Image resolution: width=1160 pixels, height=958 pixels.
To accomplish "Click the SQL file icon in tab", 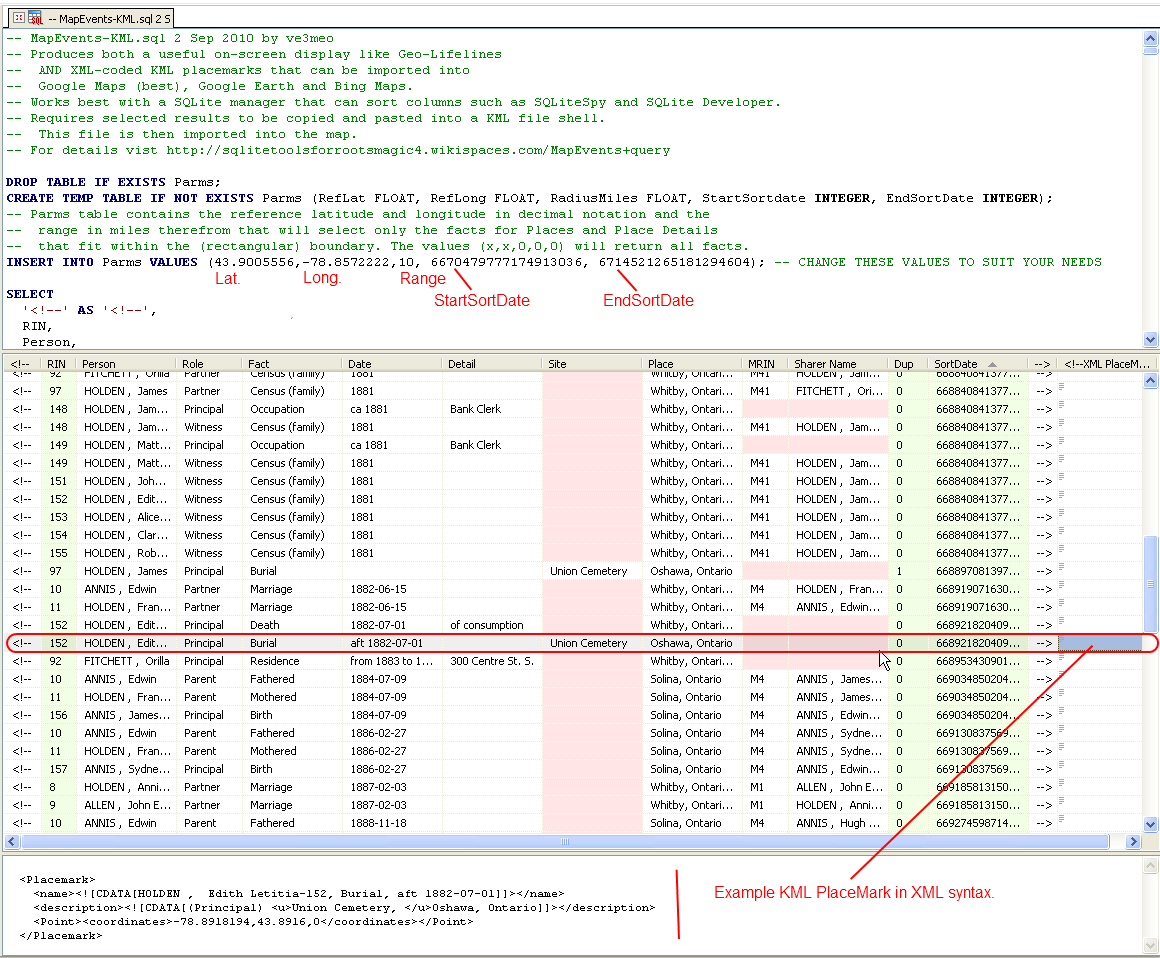I will [x=35, y=18].
